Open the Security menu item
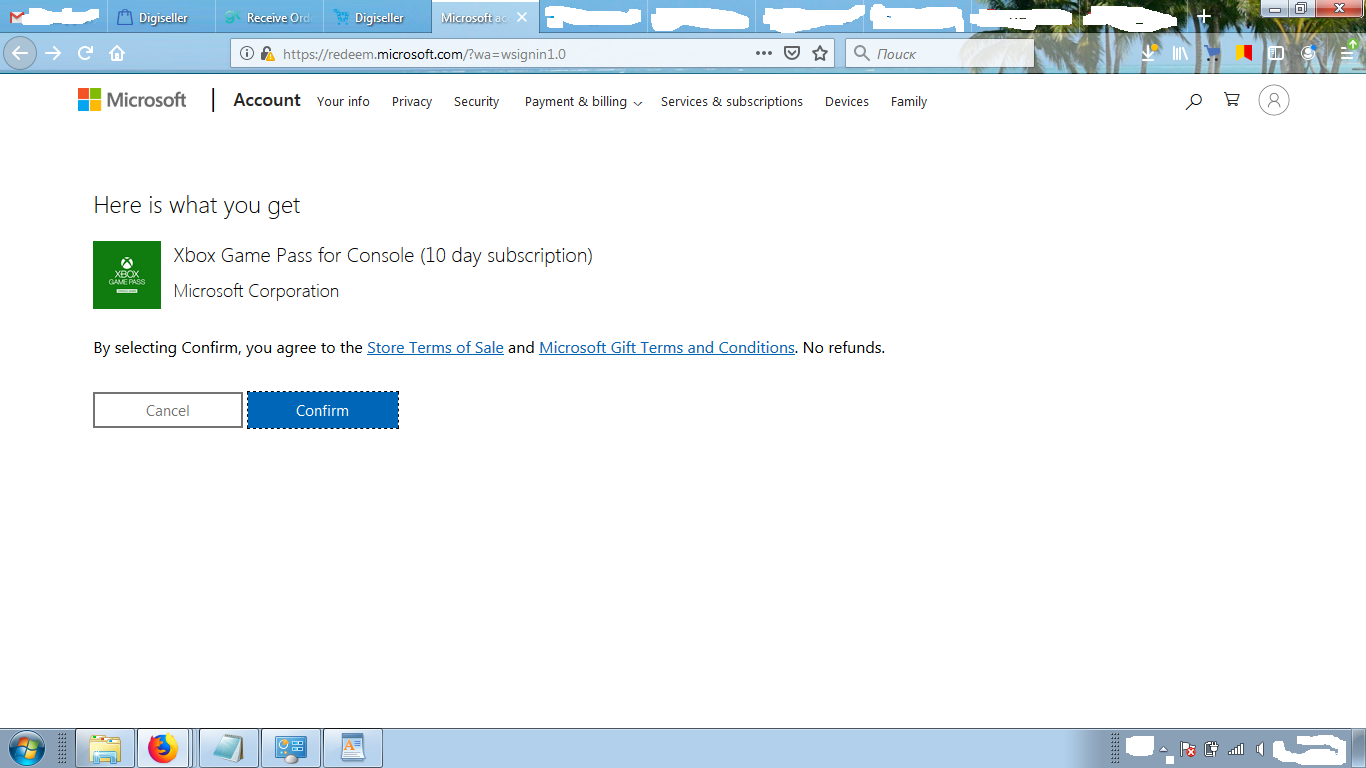 476,102
